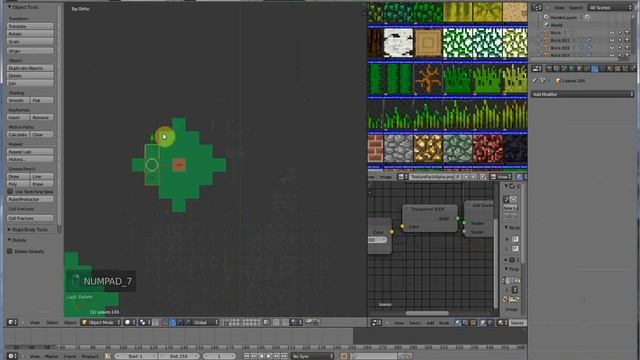This screenshot has height=360, width=640.
Task: Click play reverse animation button
Action: pyautogui.click(x=261, y=356)
